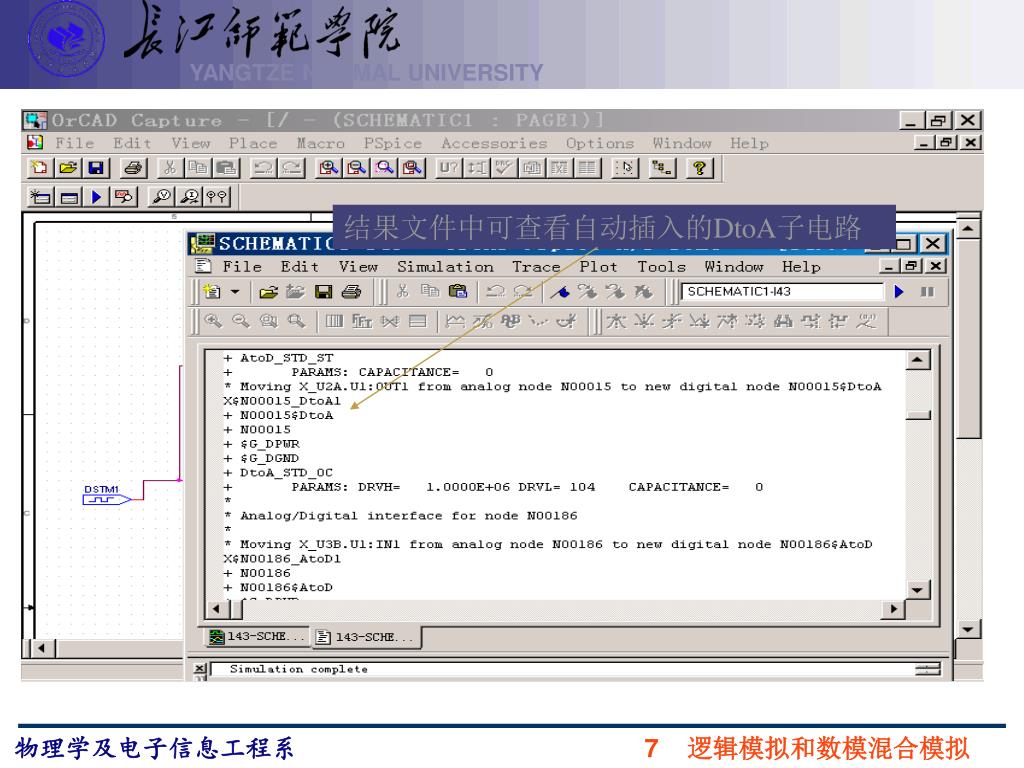Open the Place menu in OrCAD Capture
Viewport: 1024px width, 768px height.
tap(253, 143)
